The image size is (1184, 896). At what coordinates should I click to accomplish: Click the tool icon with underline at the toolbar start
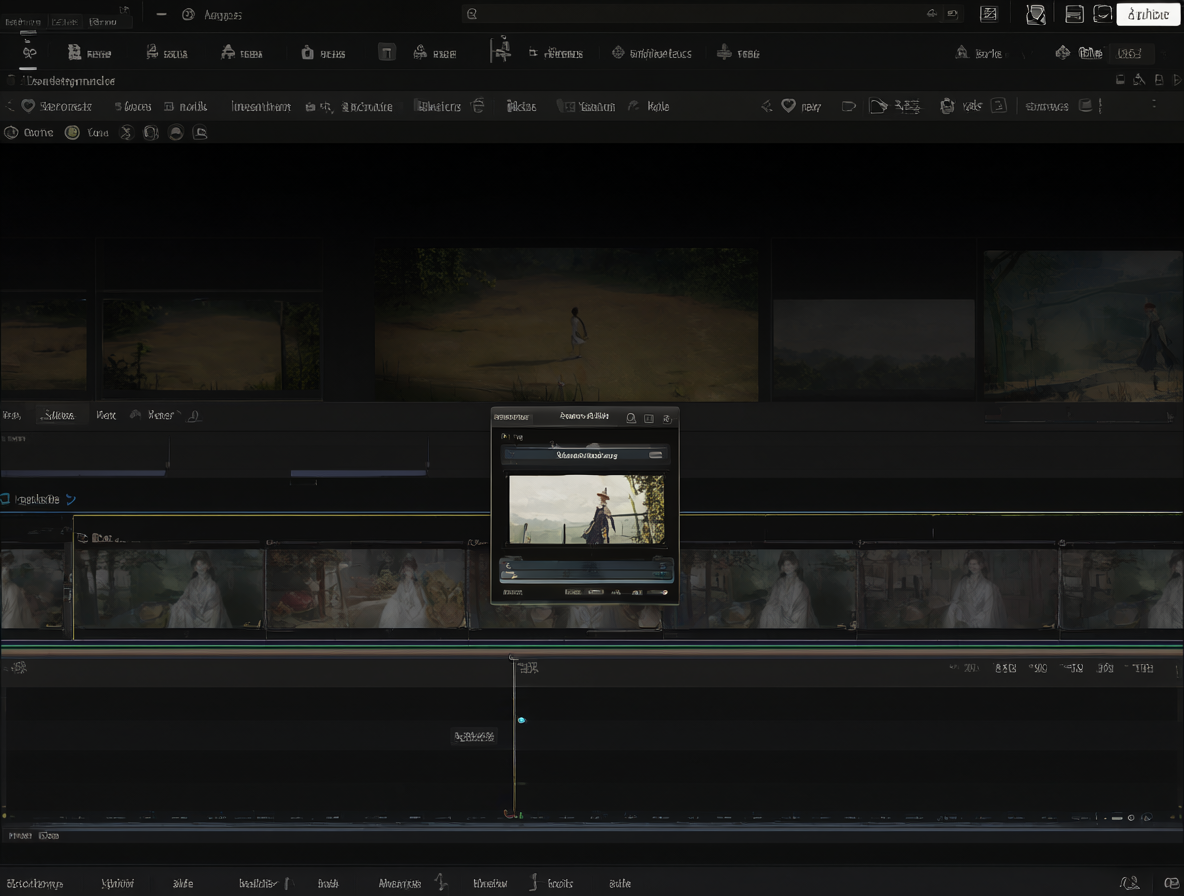point(29,53)
